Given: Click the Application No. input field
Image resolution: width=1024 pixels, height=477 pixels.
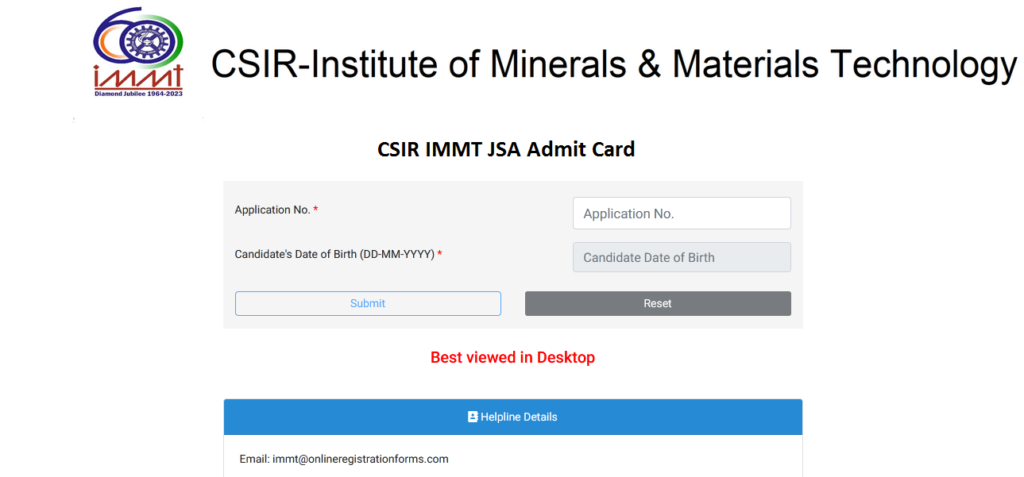Looking at the screenshot, I should (682, 214).
